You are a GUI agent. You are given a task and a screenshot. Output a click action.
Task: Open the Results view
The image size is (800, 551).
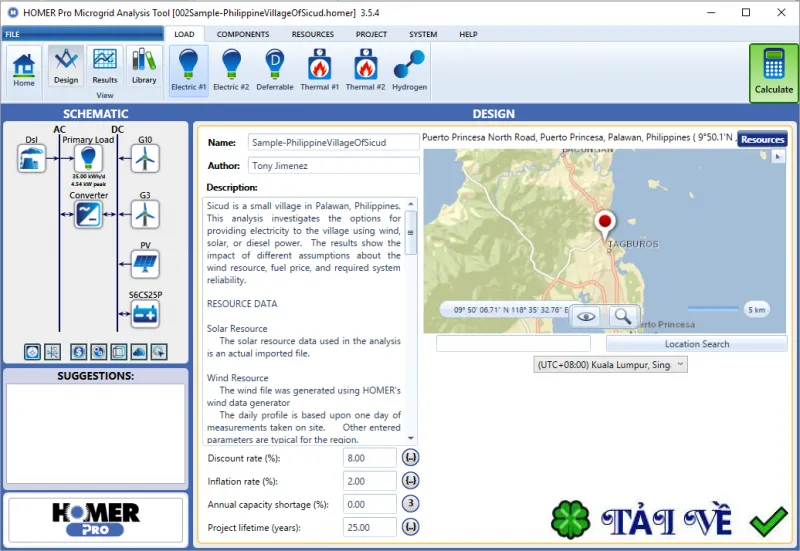click(105, 66)
